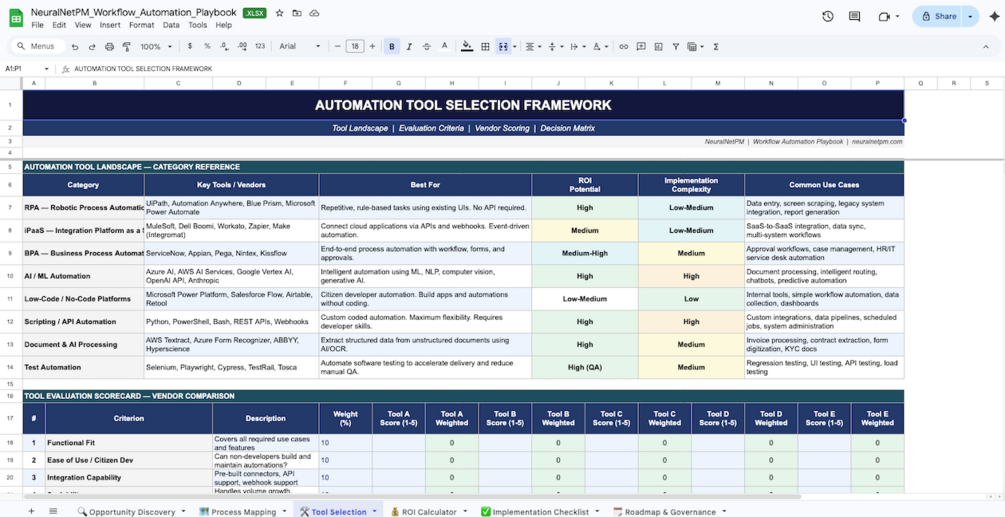Open text rotation dropdown
Viewport: 1005px width, 517px height.
pyautogui.click(x=600, y=47)
